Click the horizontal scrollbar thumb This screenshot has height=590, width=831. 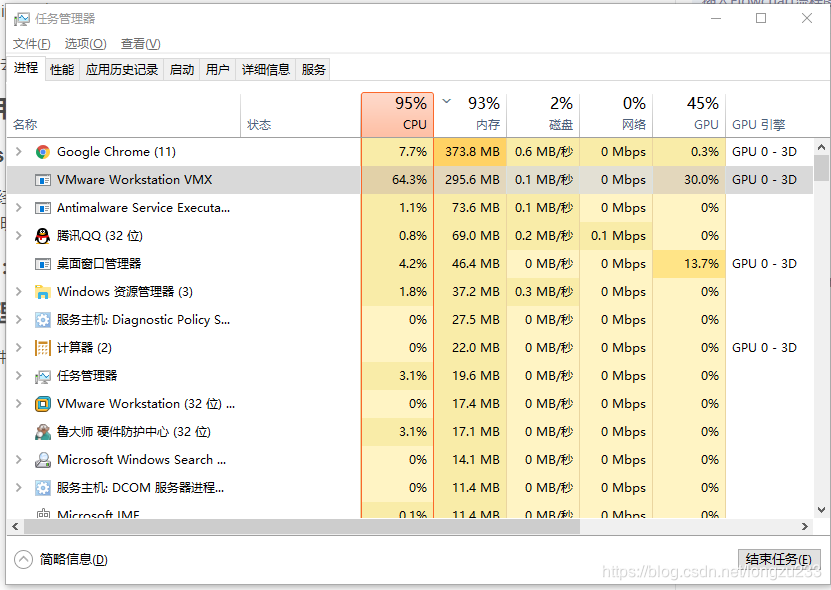(x=302, y=526)
